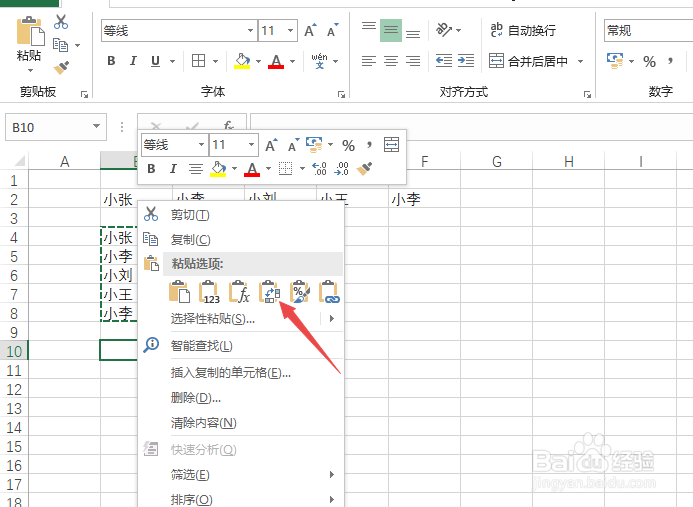Toggle Italic in ribbon font group
This screenshot has height=507, width=693.
coord(133,61)
